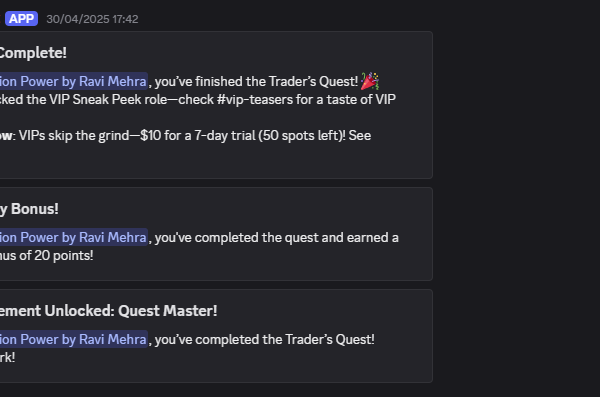Click "you've finished the Trader's Quest!" text
This screenshot has width=600, height=397.
(256, 81)
